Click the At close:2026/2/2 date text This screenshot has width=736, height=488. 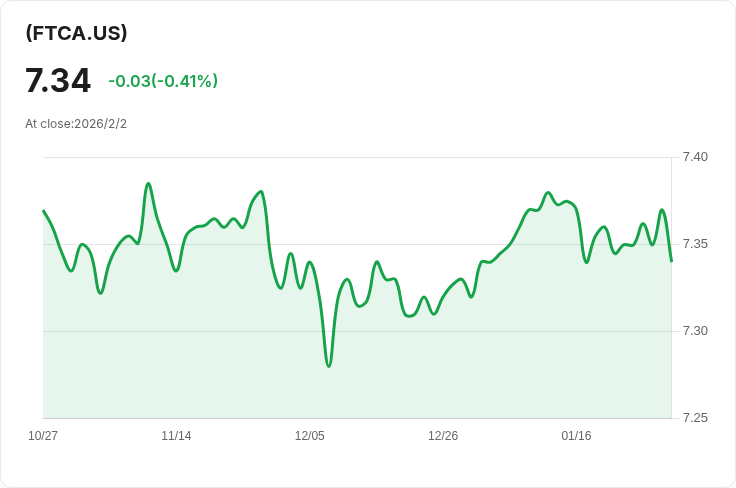[76, 124]
